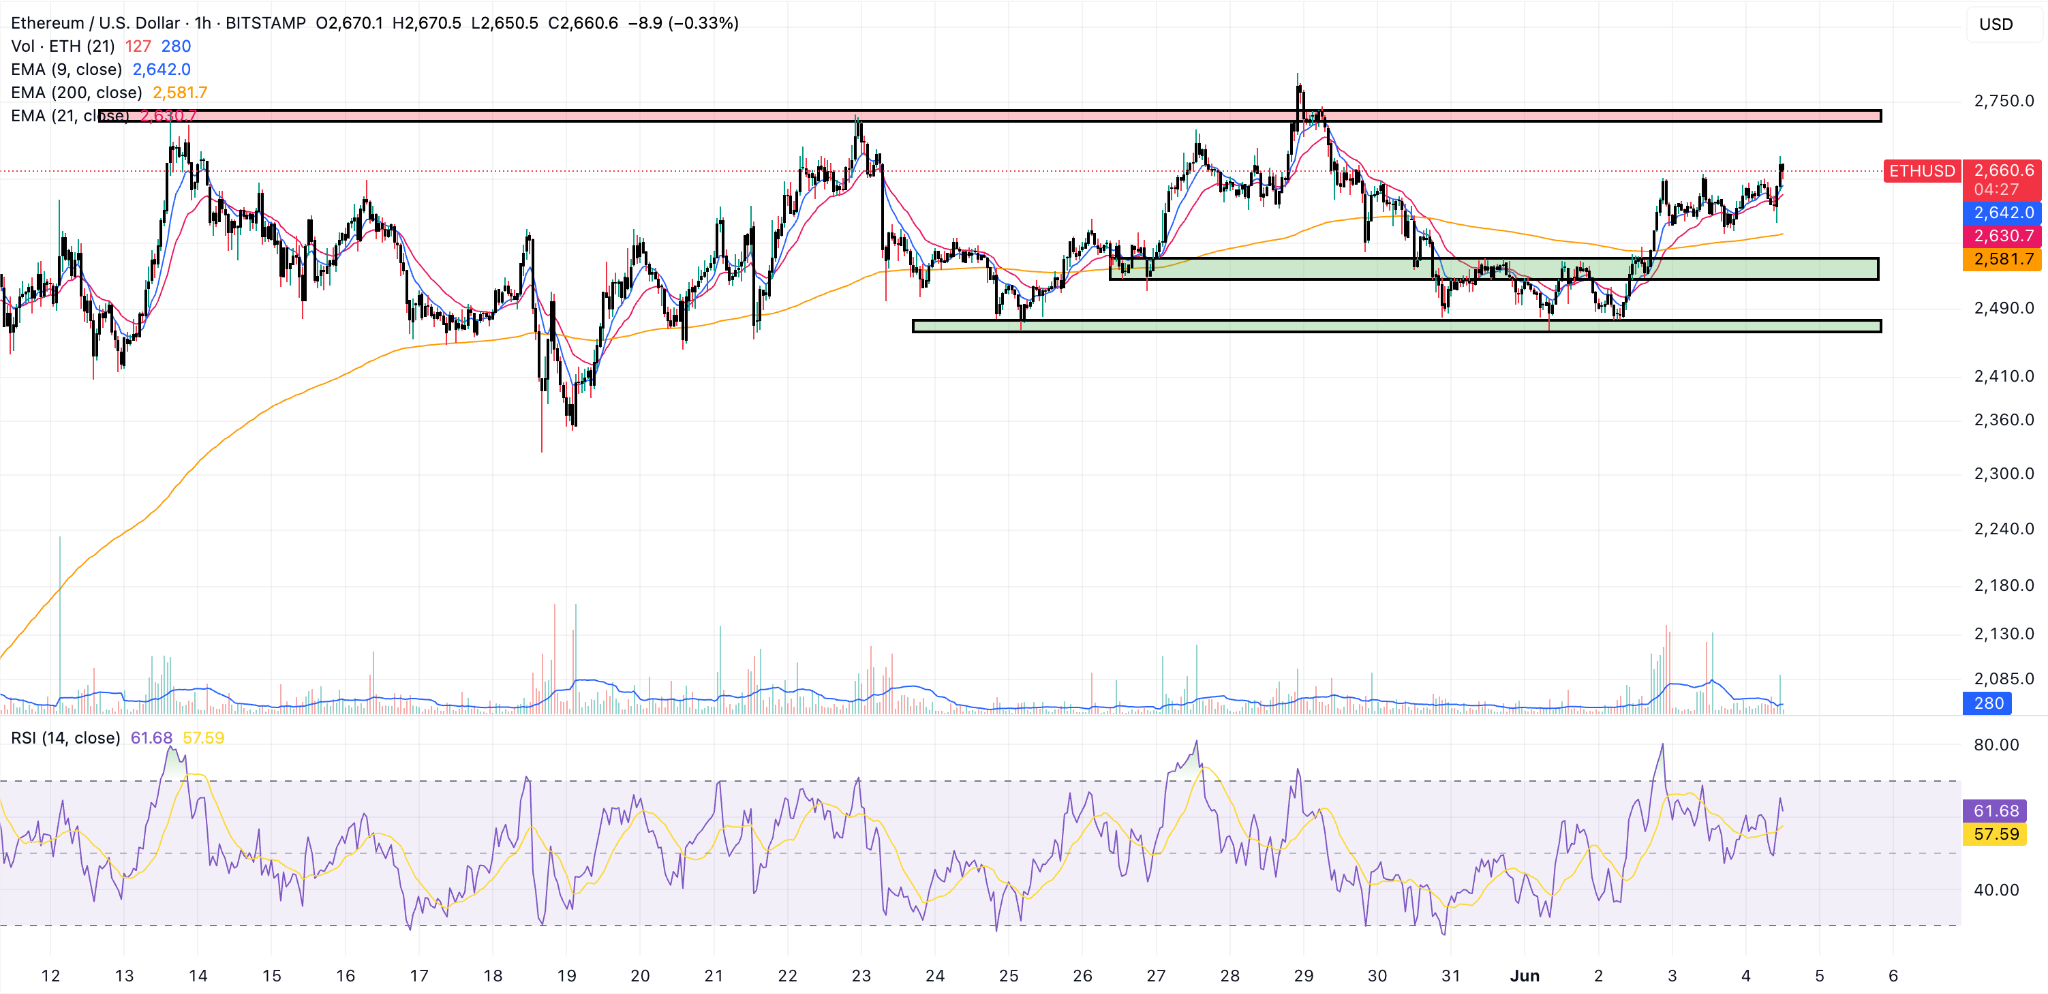Click the H2,670.5 high value in header
Viewport: 2048px width, 994px height.
coord(427,23)
